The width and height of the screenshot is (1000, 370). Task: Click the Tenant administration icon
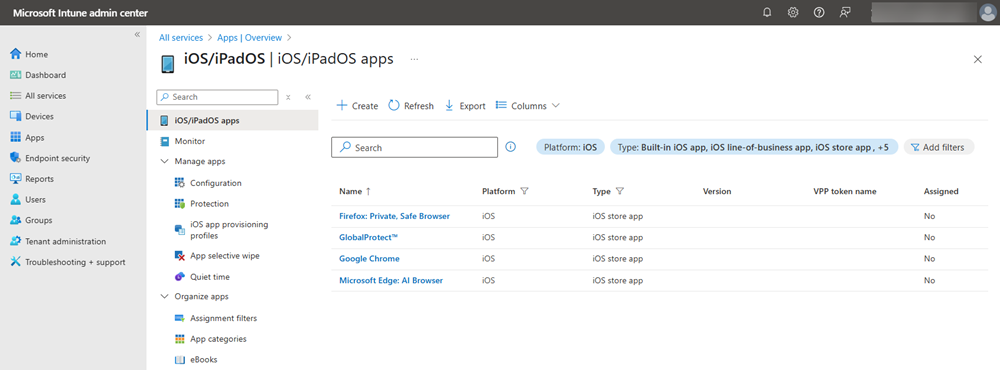(16, 241)
